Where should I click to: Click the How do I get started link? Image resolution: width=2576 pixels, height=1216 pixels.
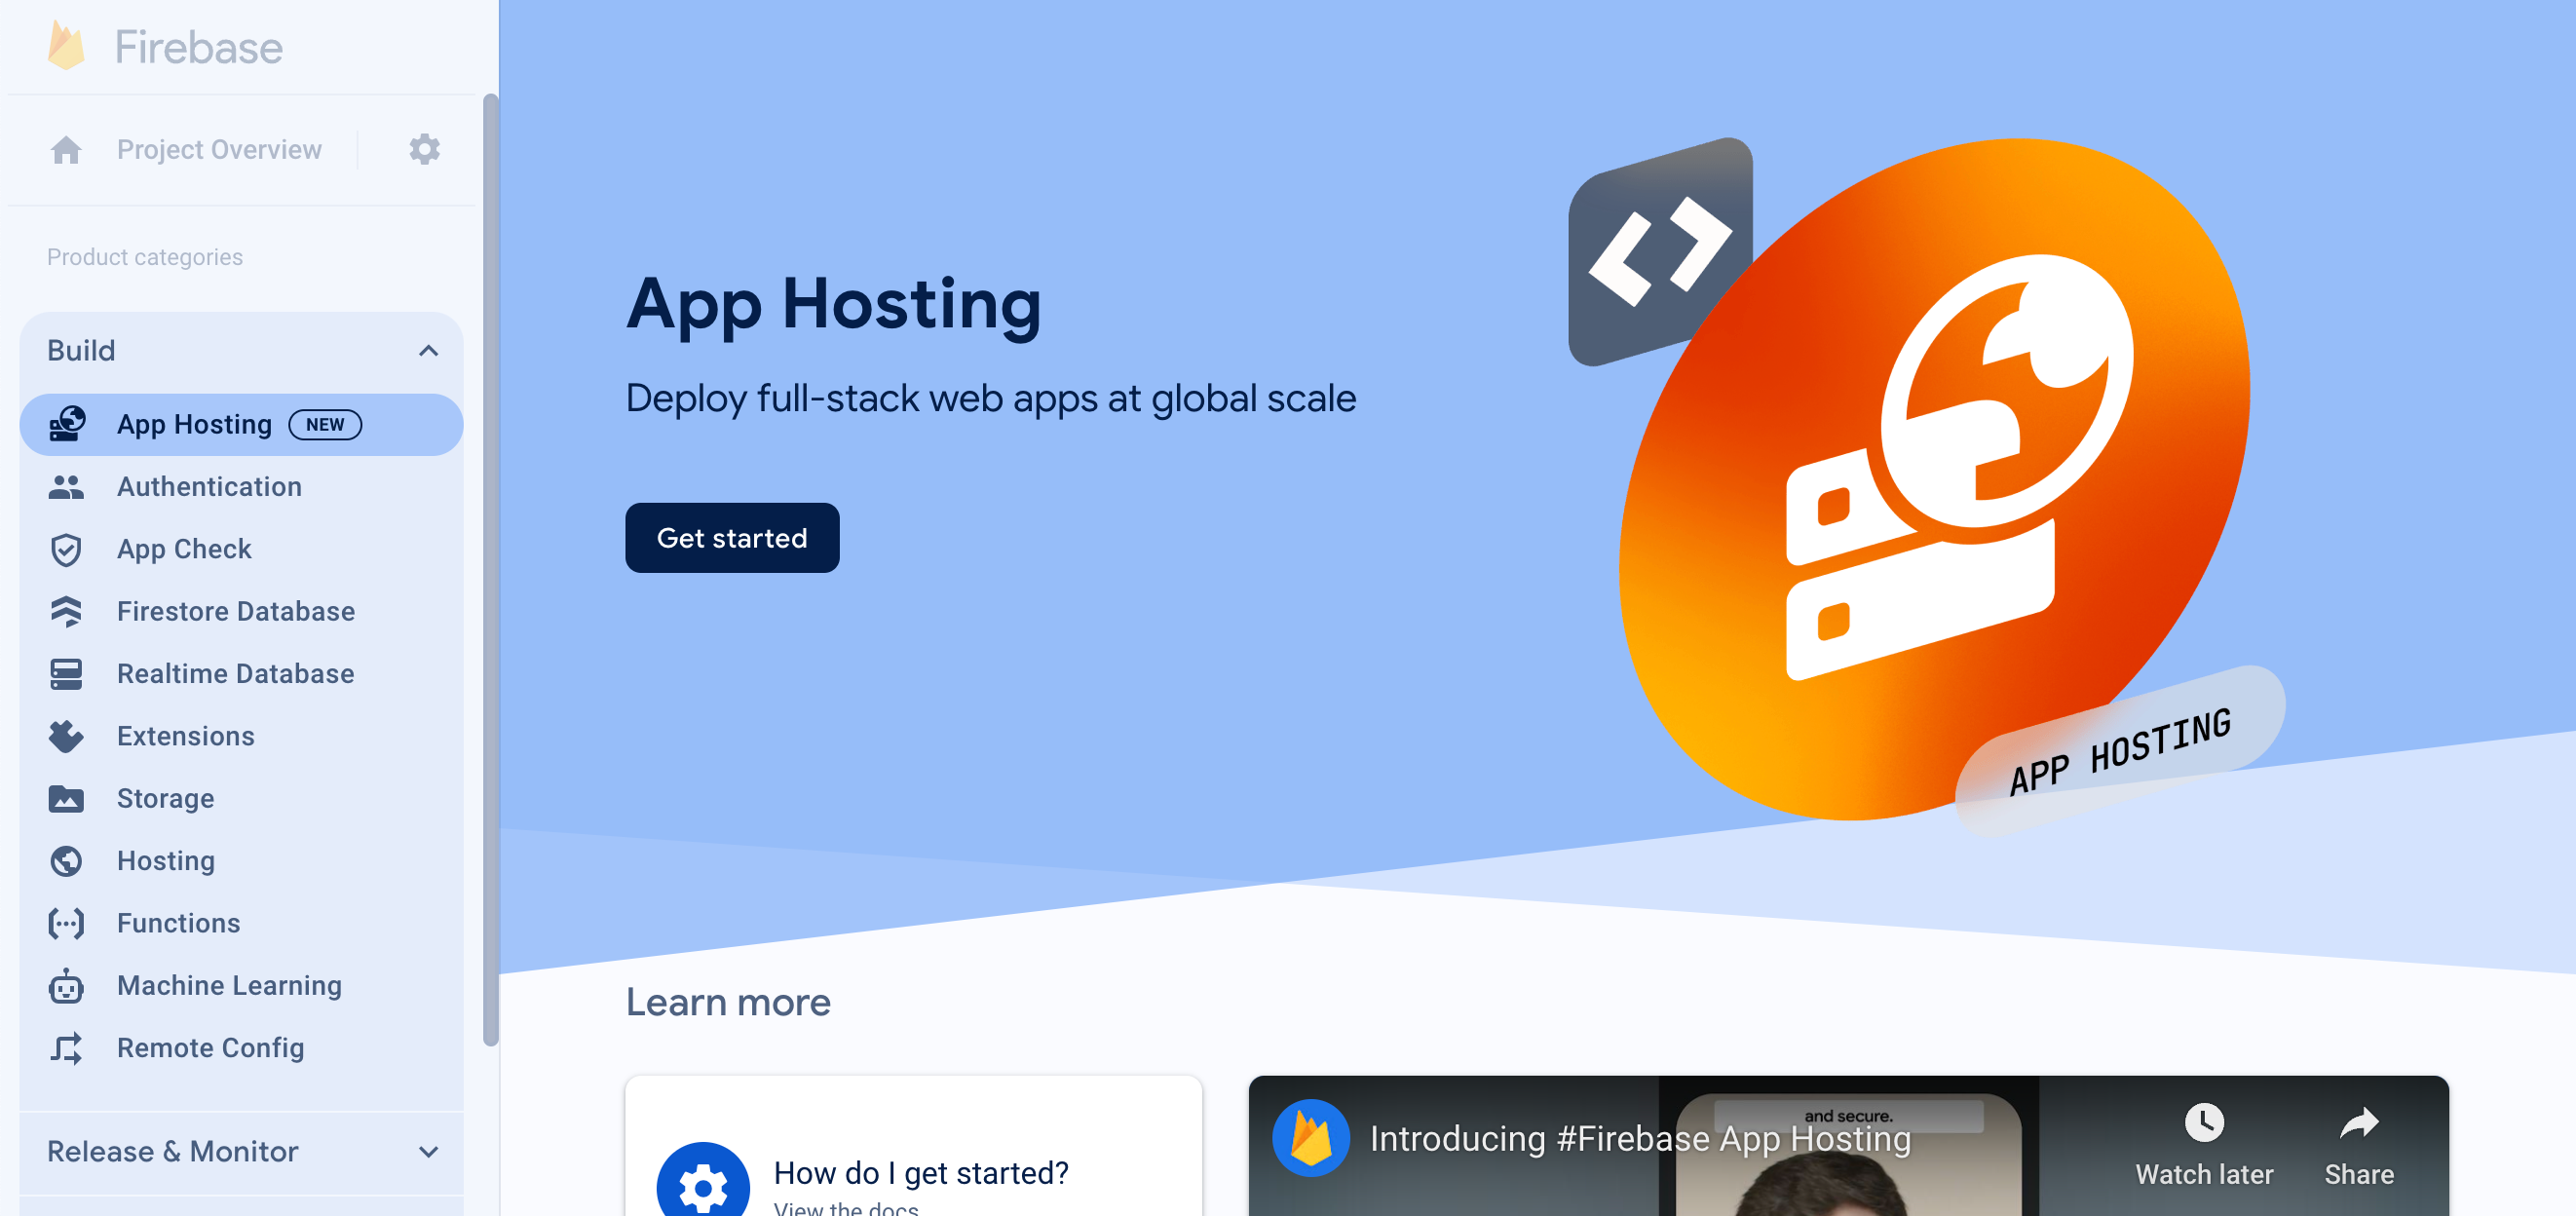point(920,1173)
